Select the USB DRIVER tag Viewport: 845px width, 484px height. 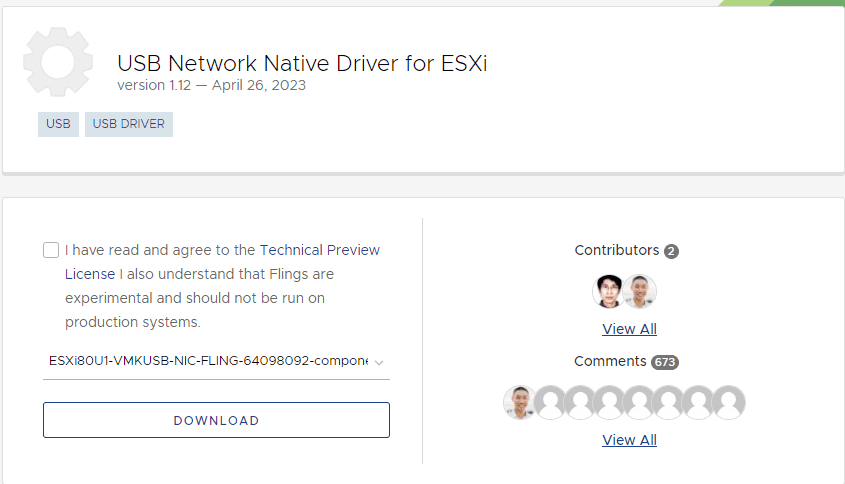[129, 124]
